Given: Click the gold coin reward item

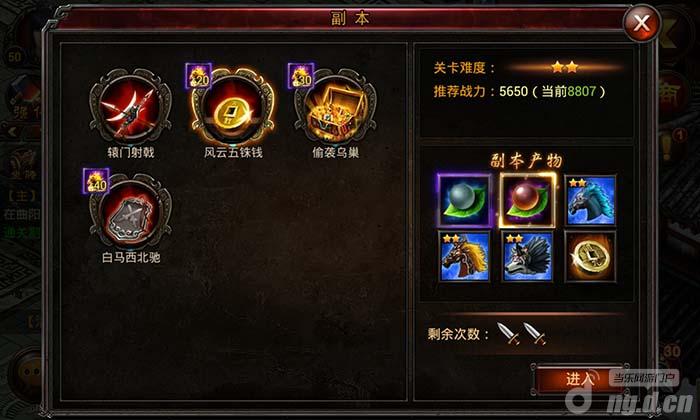Looking at the screenshot, I should 590,257.
